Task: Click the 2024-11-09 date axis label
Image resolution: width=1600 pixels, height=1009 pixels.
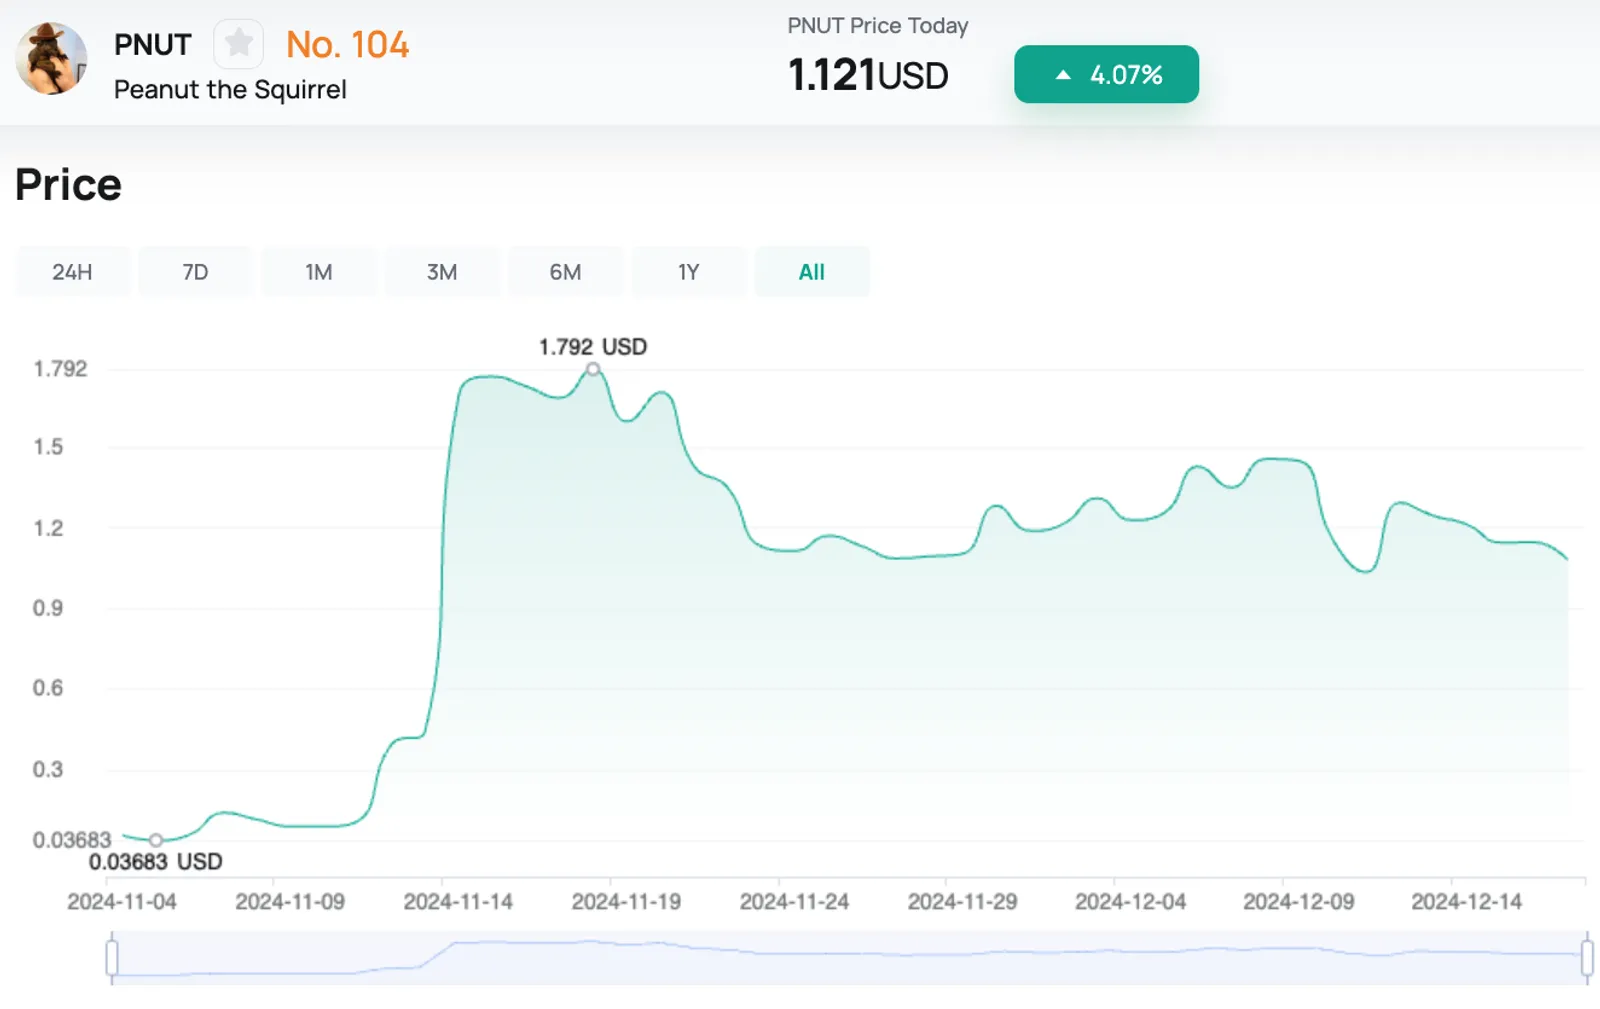Action: pos(290,902)
